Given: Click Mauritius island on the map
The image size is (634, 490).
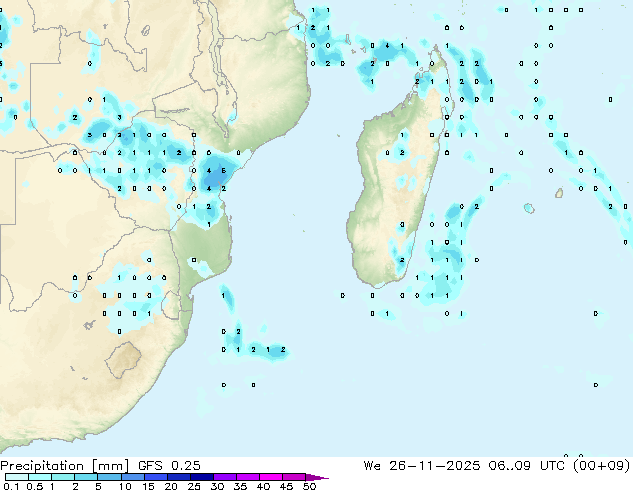Looking at the screenshot, I should pyautogui.click(x=559, y=193).
